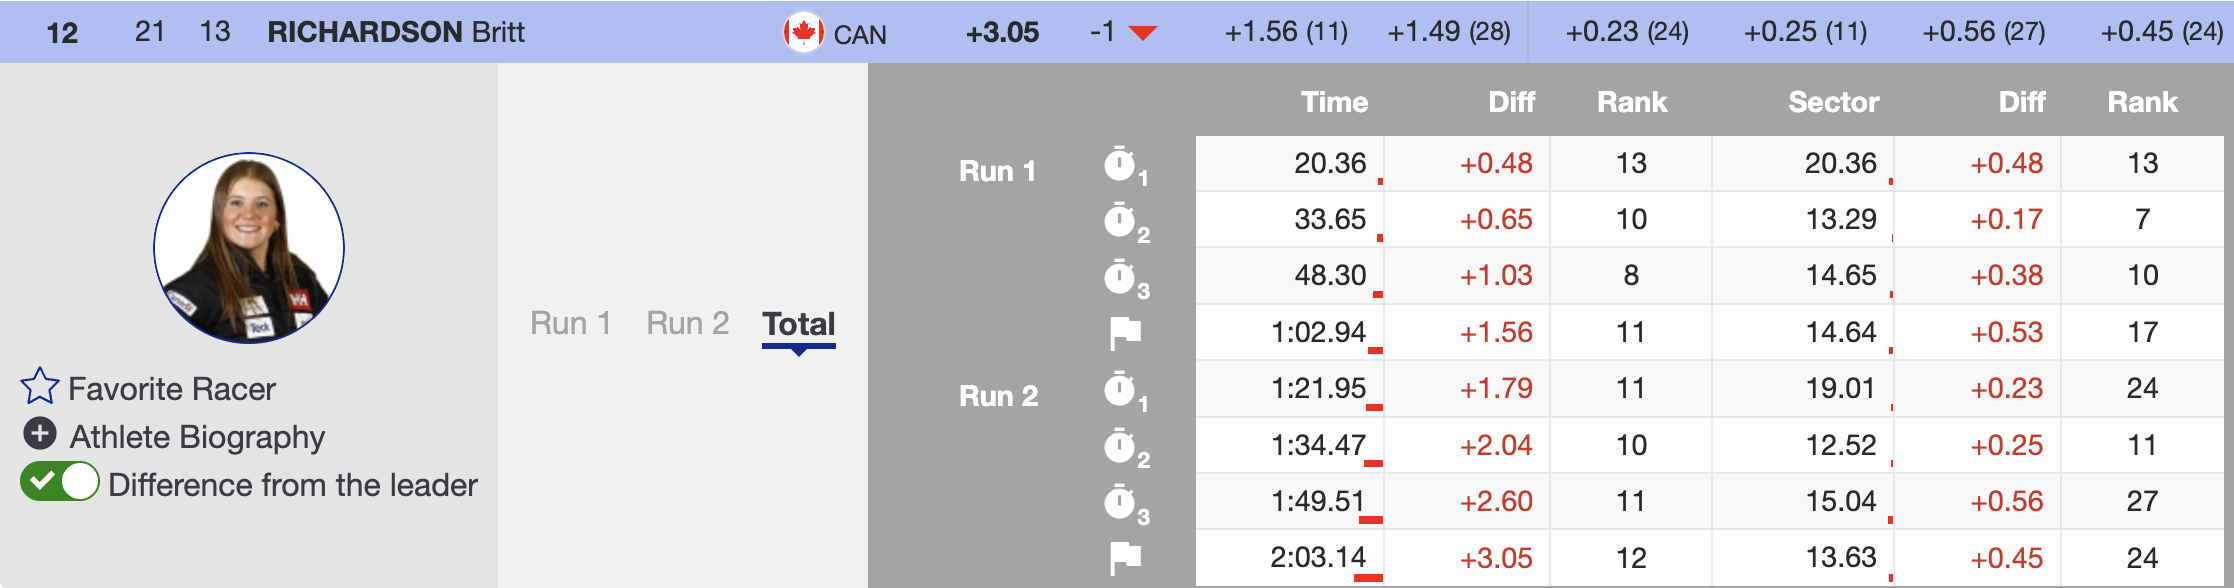This screenshot has width=2234, height=588.
Task: Collapse the RICHARDSON Britt result row
Action: [396, 32]
